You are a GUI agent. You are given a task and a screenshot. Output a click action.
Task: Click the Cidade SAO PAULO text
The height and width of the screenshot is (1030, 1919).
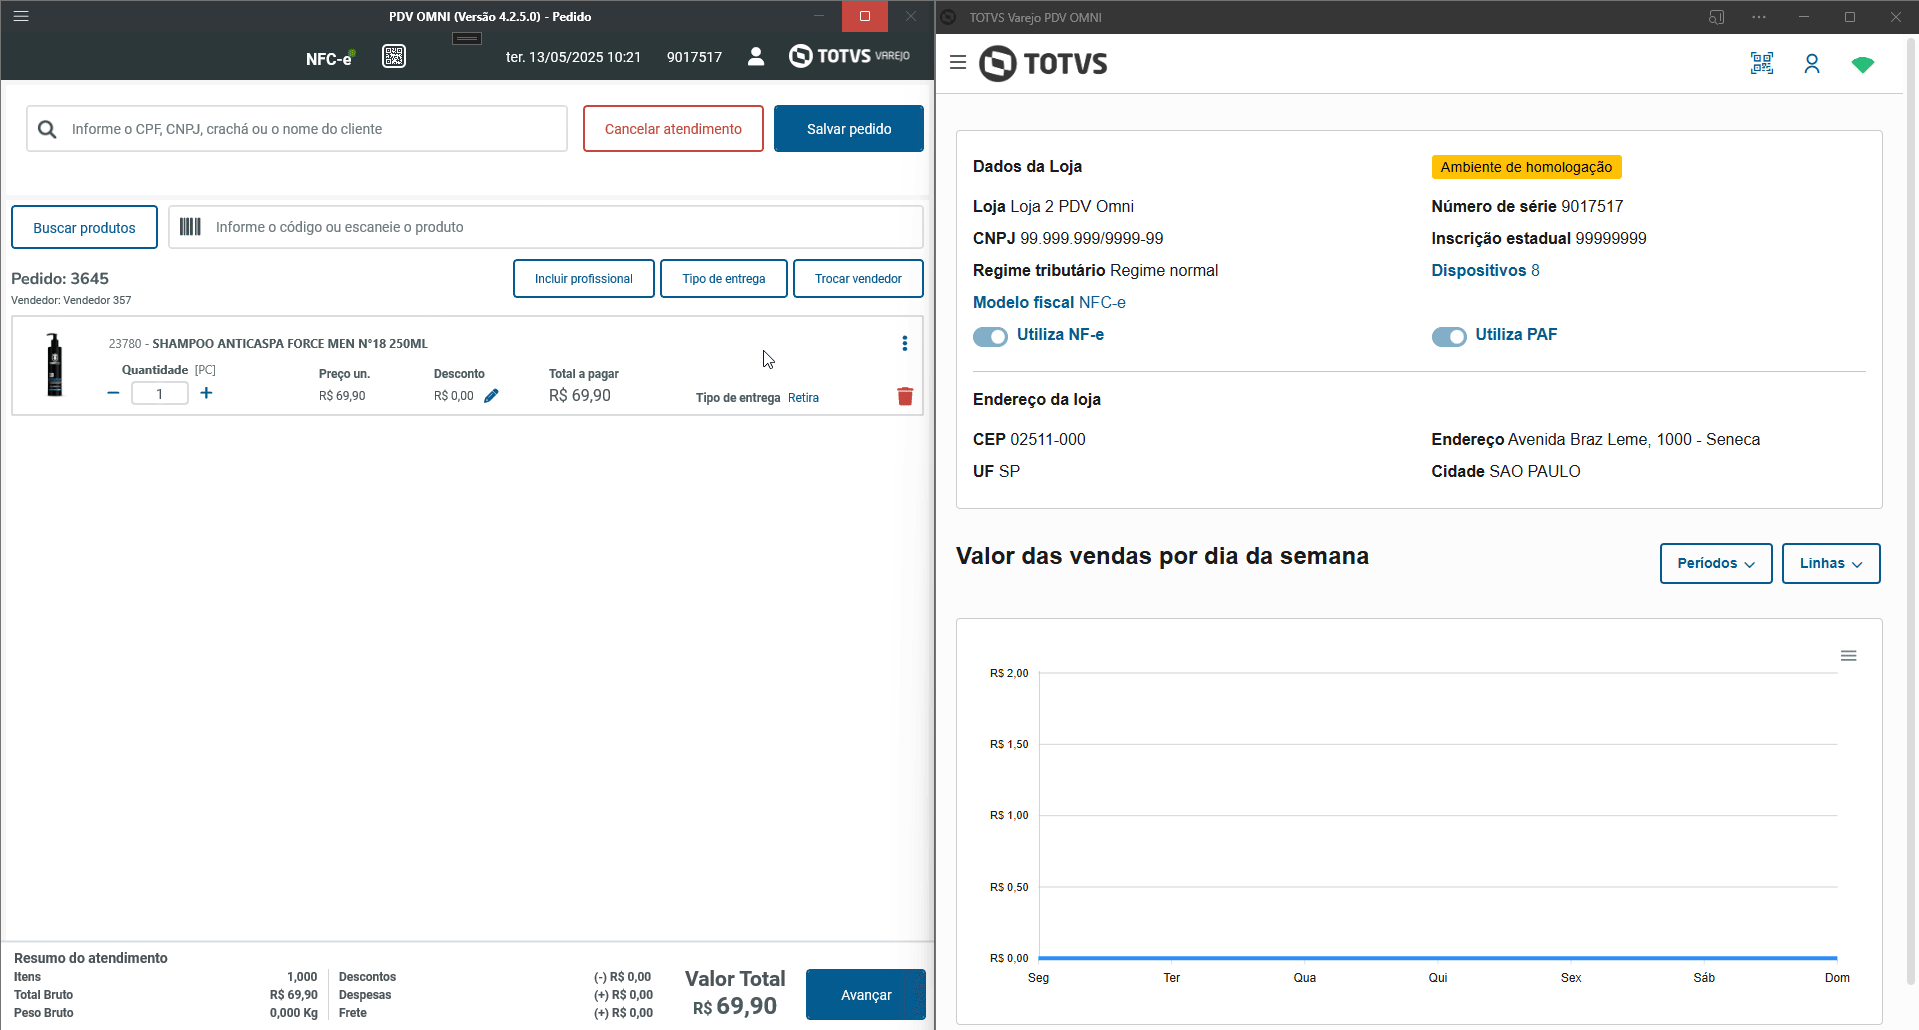click(1506, 471)
